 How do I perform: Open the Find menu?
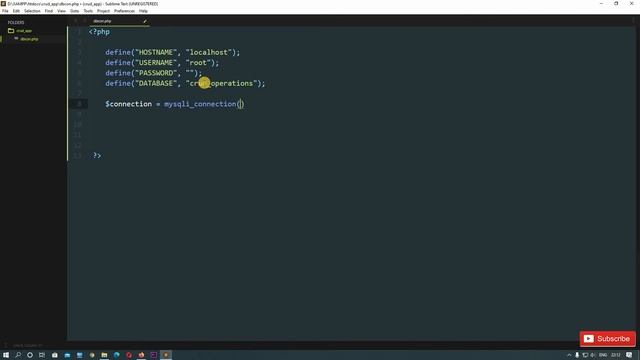point(49,11)
